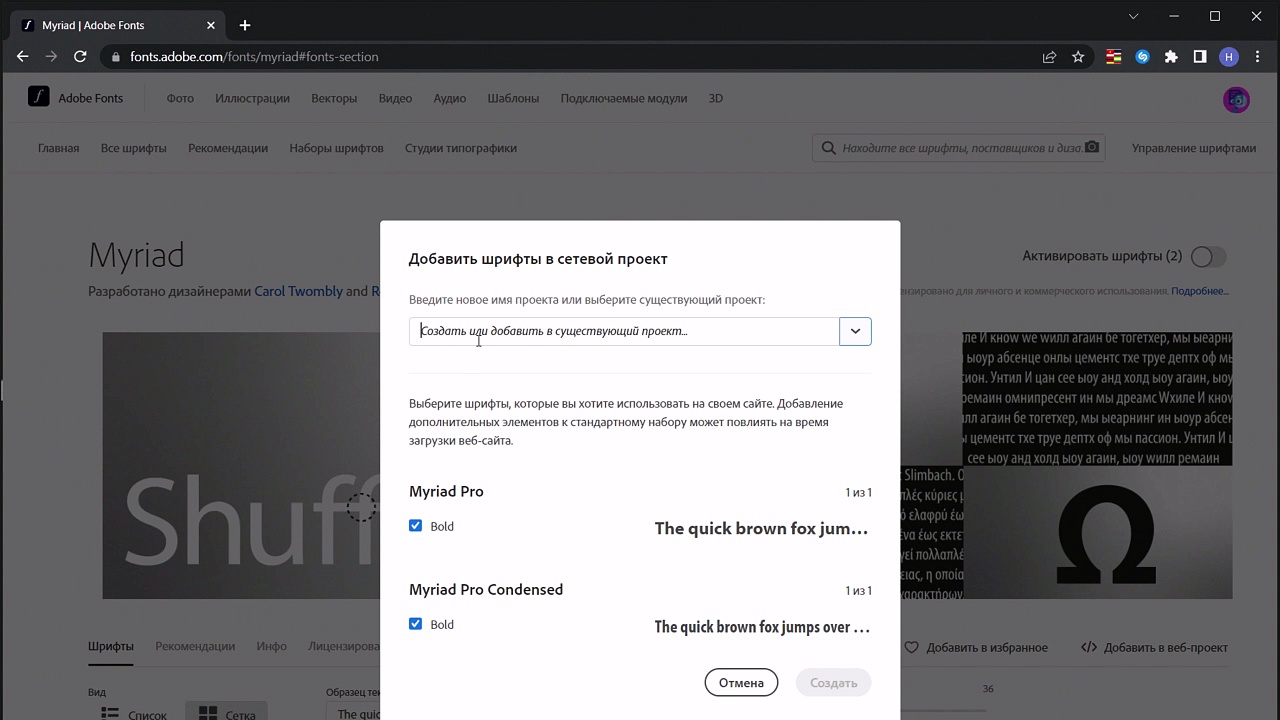Open Adobe account avatar

click(1237, 99)
